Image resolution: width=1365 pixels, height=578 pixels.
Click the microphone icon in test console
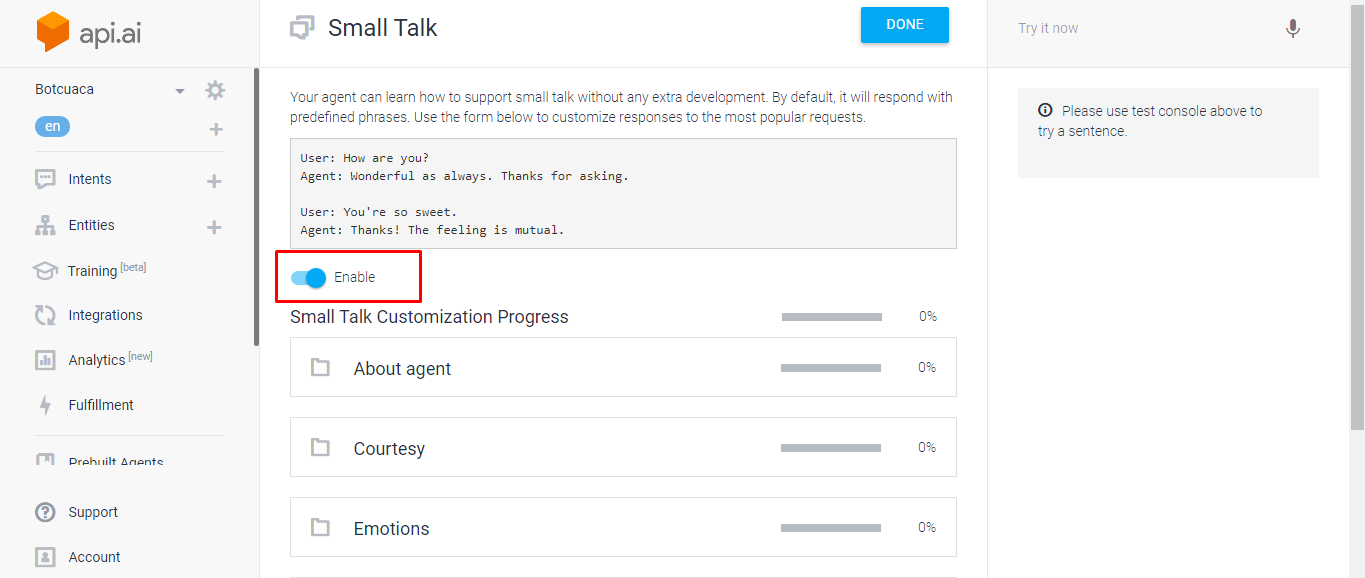(1293, 29)
